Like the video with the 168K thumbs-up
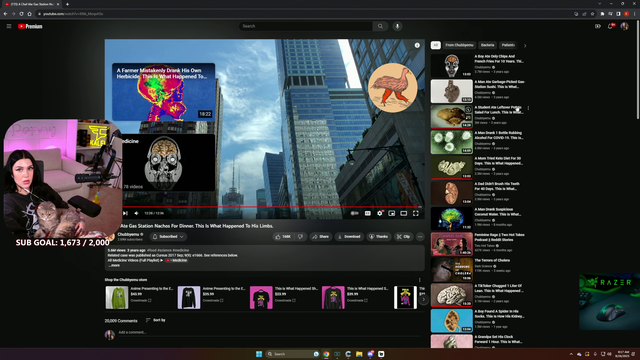Image resolution: width=640 pixels, height=360 pixels. tap(283, 237)
